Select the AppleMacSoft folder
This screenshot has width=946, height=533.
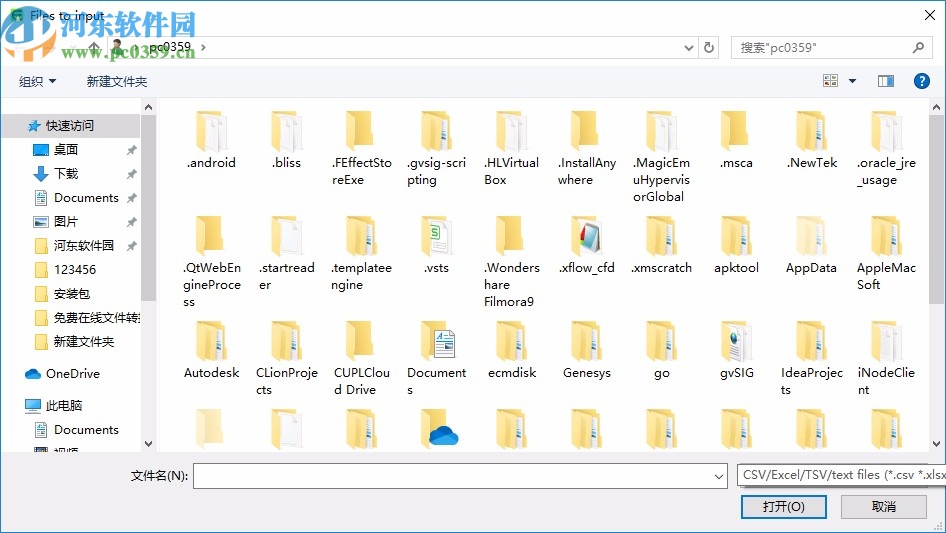click(x=886, y=254)
